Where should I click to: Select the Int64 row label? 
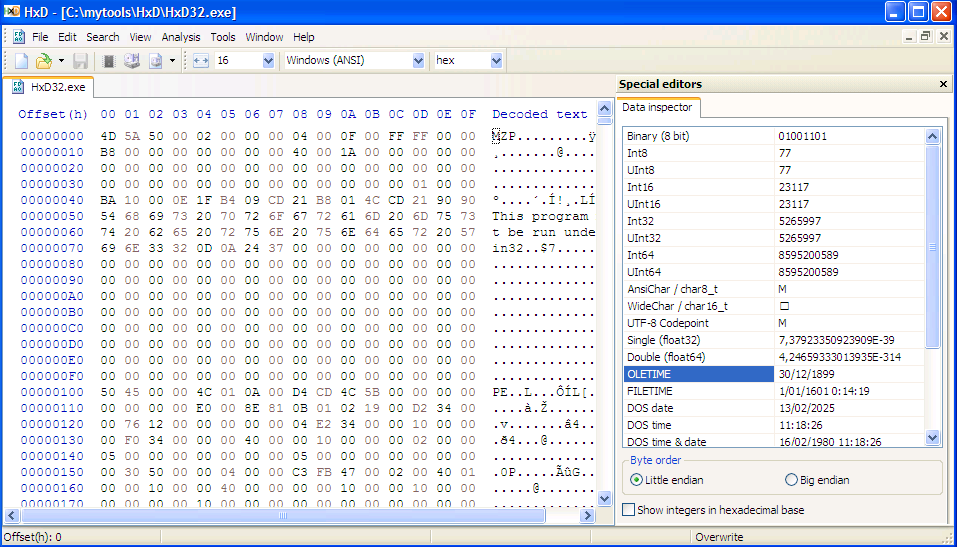638,255
